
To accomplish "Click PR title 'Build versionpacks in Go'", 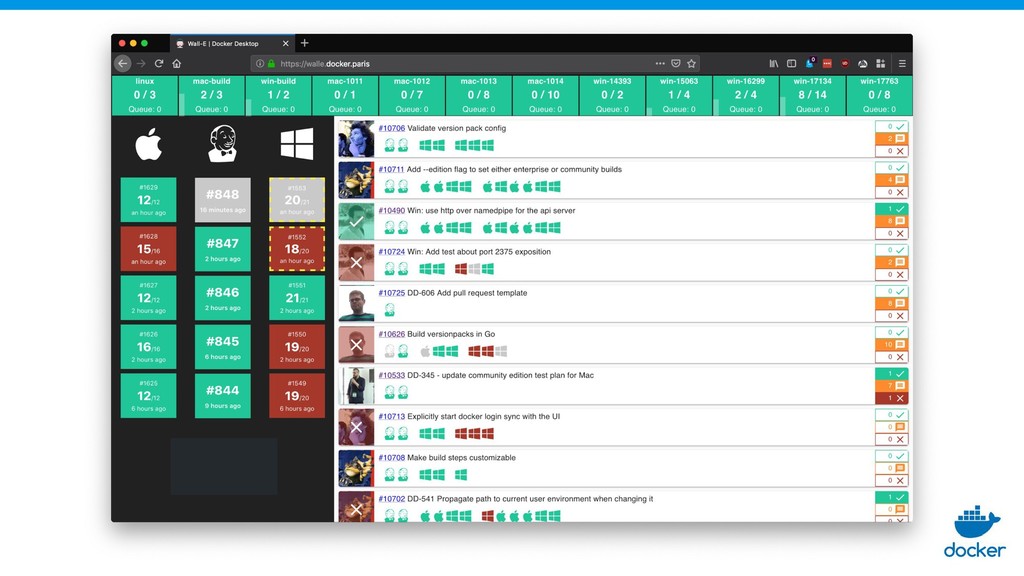I will click(451, 334).
